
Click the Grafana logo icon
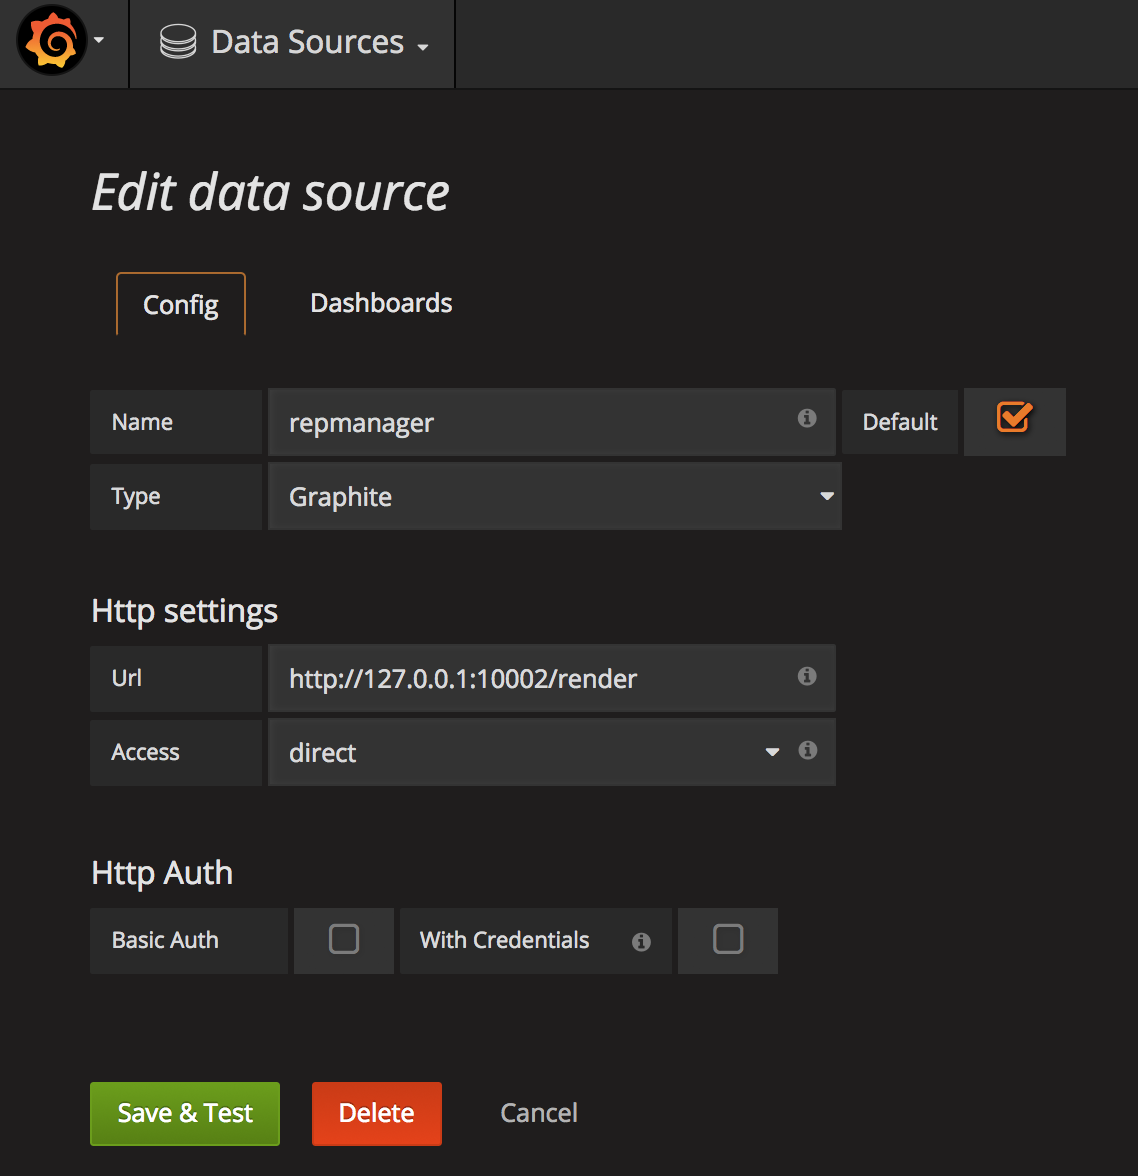pos(52,40)
